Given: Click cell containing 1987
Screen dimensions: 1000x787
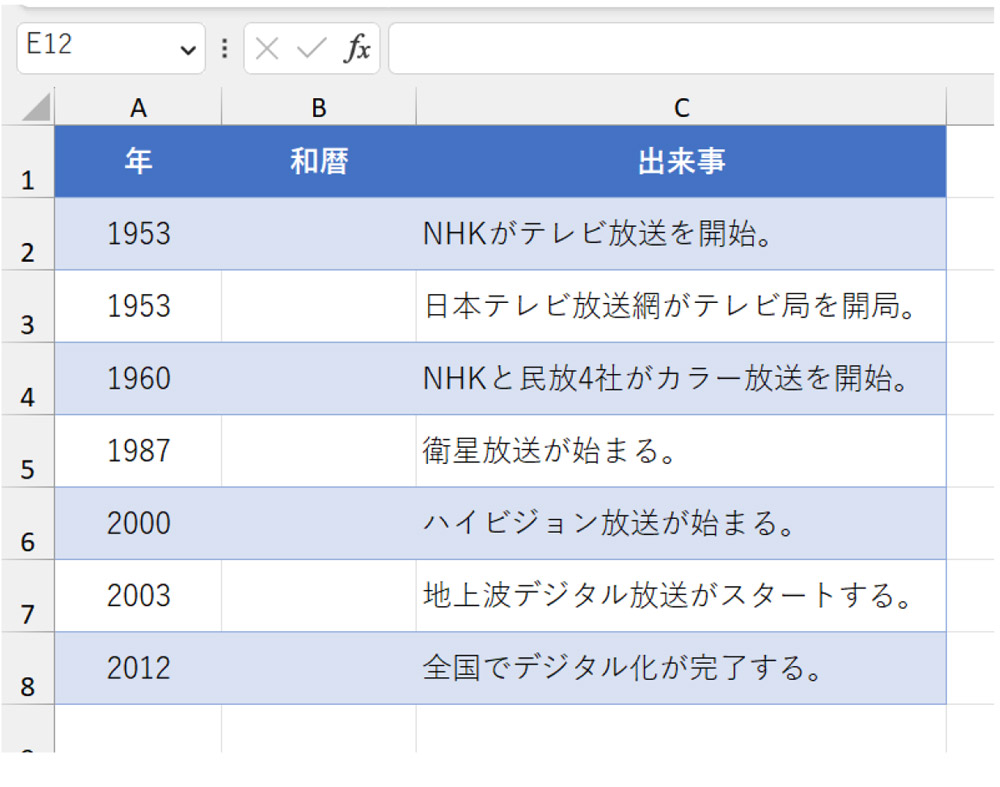Looking at the screenshot, I should (x=138, y=451).
